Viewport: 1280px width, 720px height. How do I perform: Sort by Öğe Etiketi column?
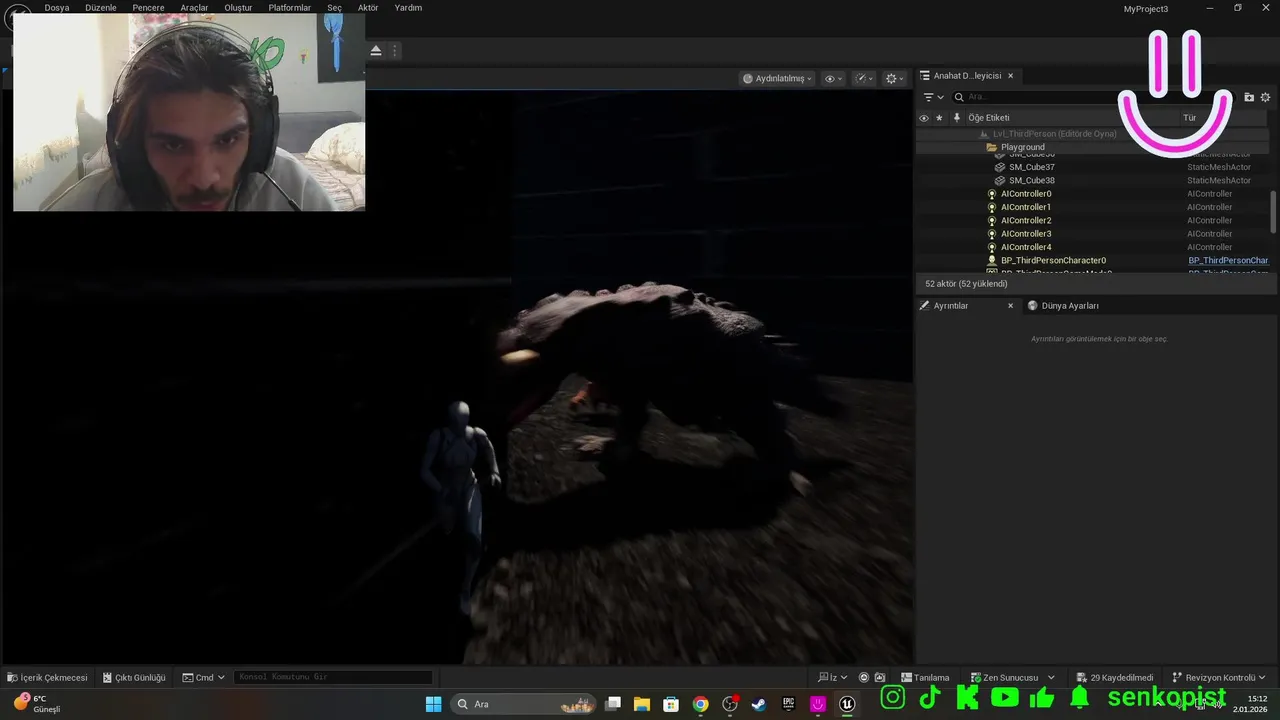tap(988, 118)
